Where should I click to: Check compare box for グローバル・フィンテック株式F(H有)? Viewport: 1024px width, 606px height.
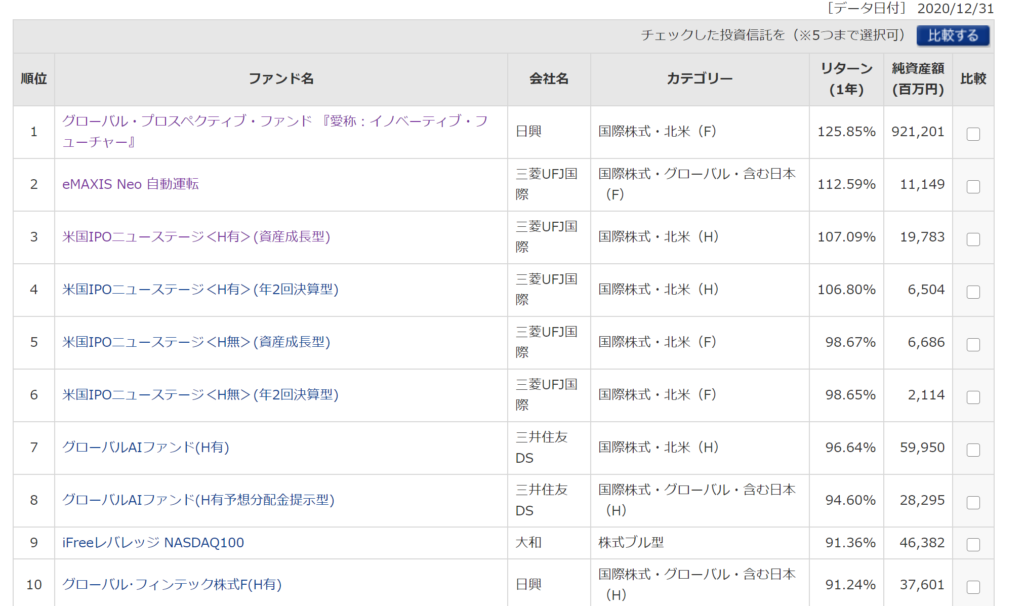click(x=973, y=587)
